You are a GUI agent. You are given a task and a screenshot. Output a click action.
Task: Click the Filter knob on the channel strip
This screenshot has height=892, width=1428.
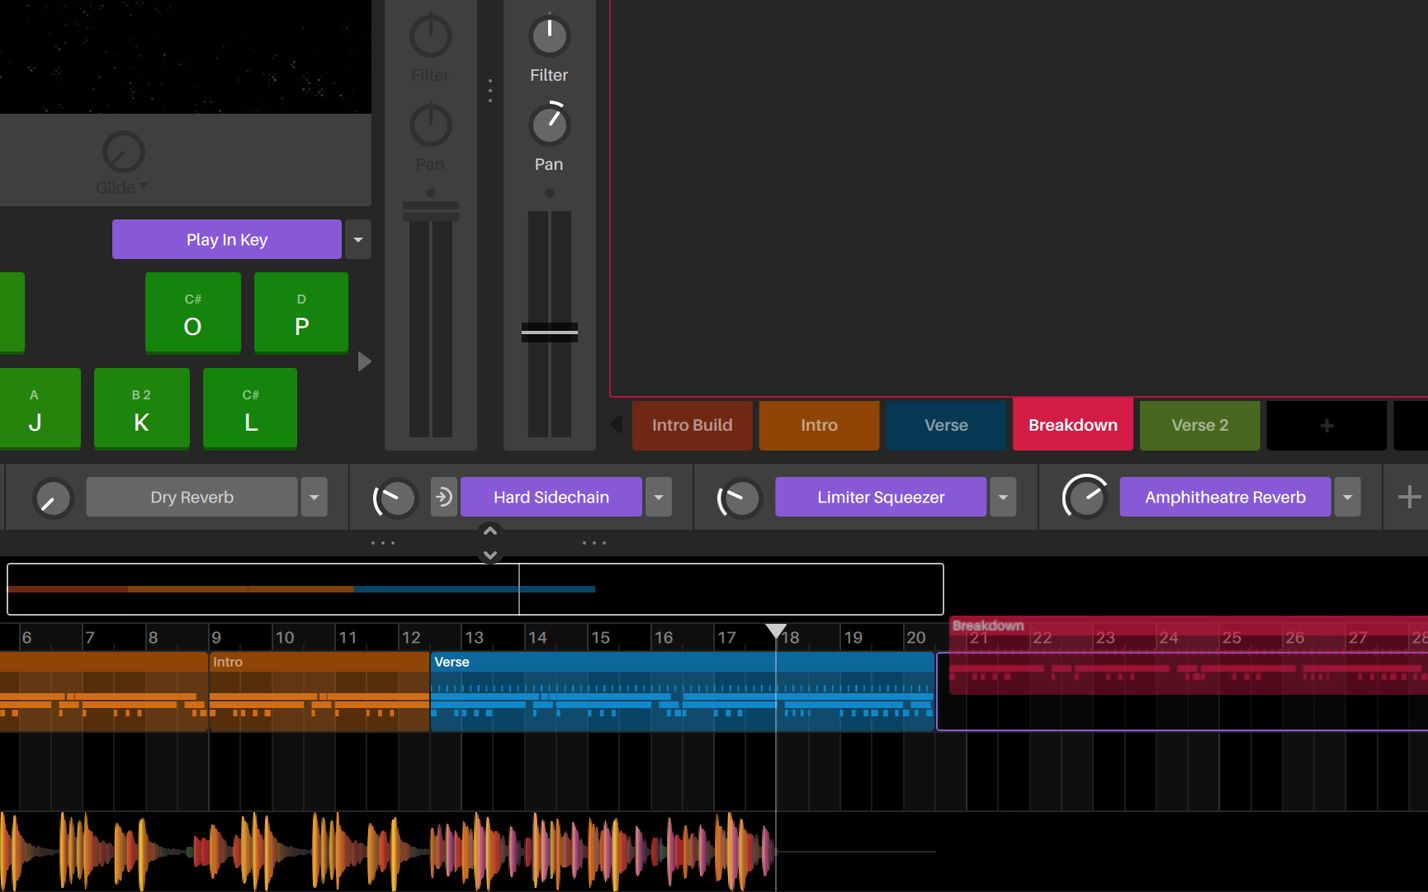(x=549, y=35)
